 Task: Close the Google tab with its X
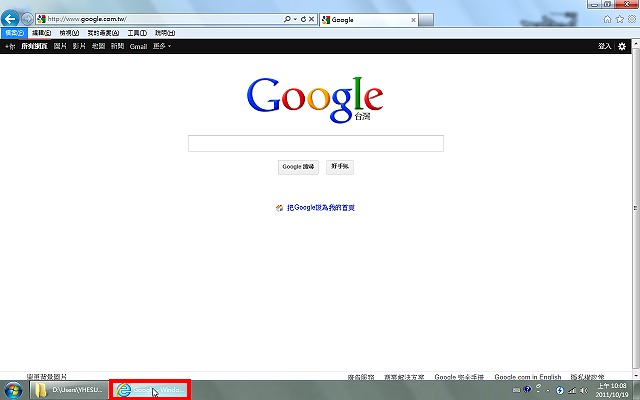tap(413, 20)
